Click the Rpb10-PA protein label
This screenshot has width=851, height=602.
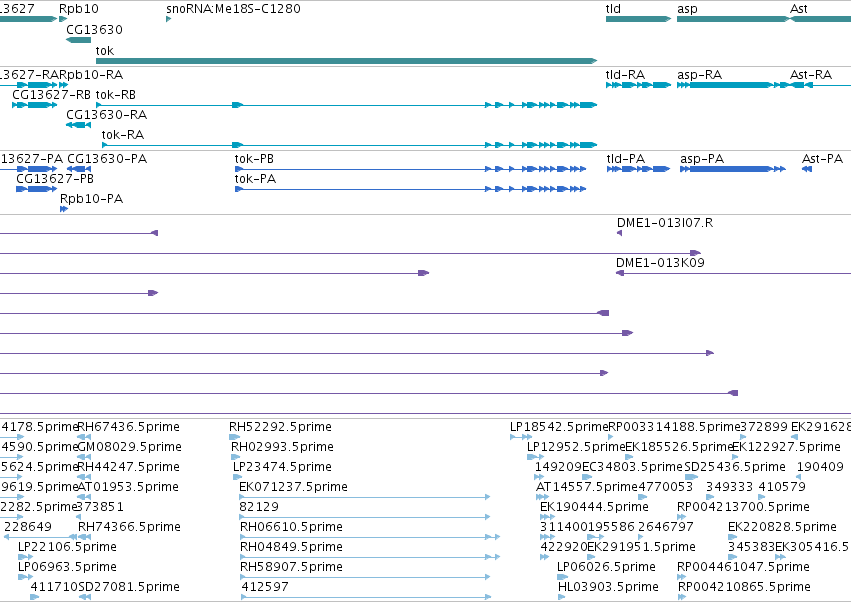(x=91, y=199)
